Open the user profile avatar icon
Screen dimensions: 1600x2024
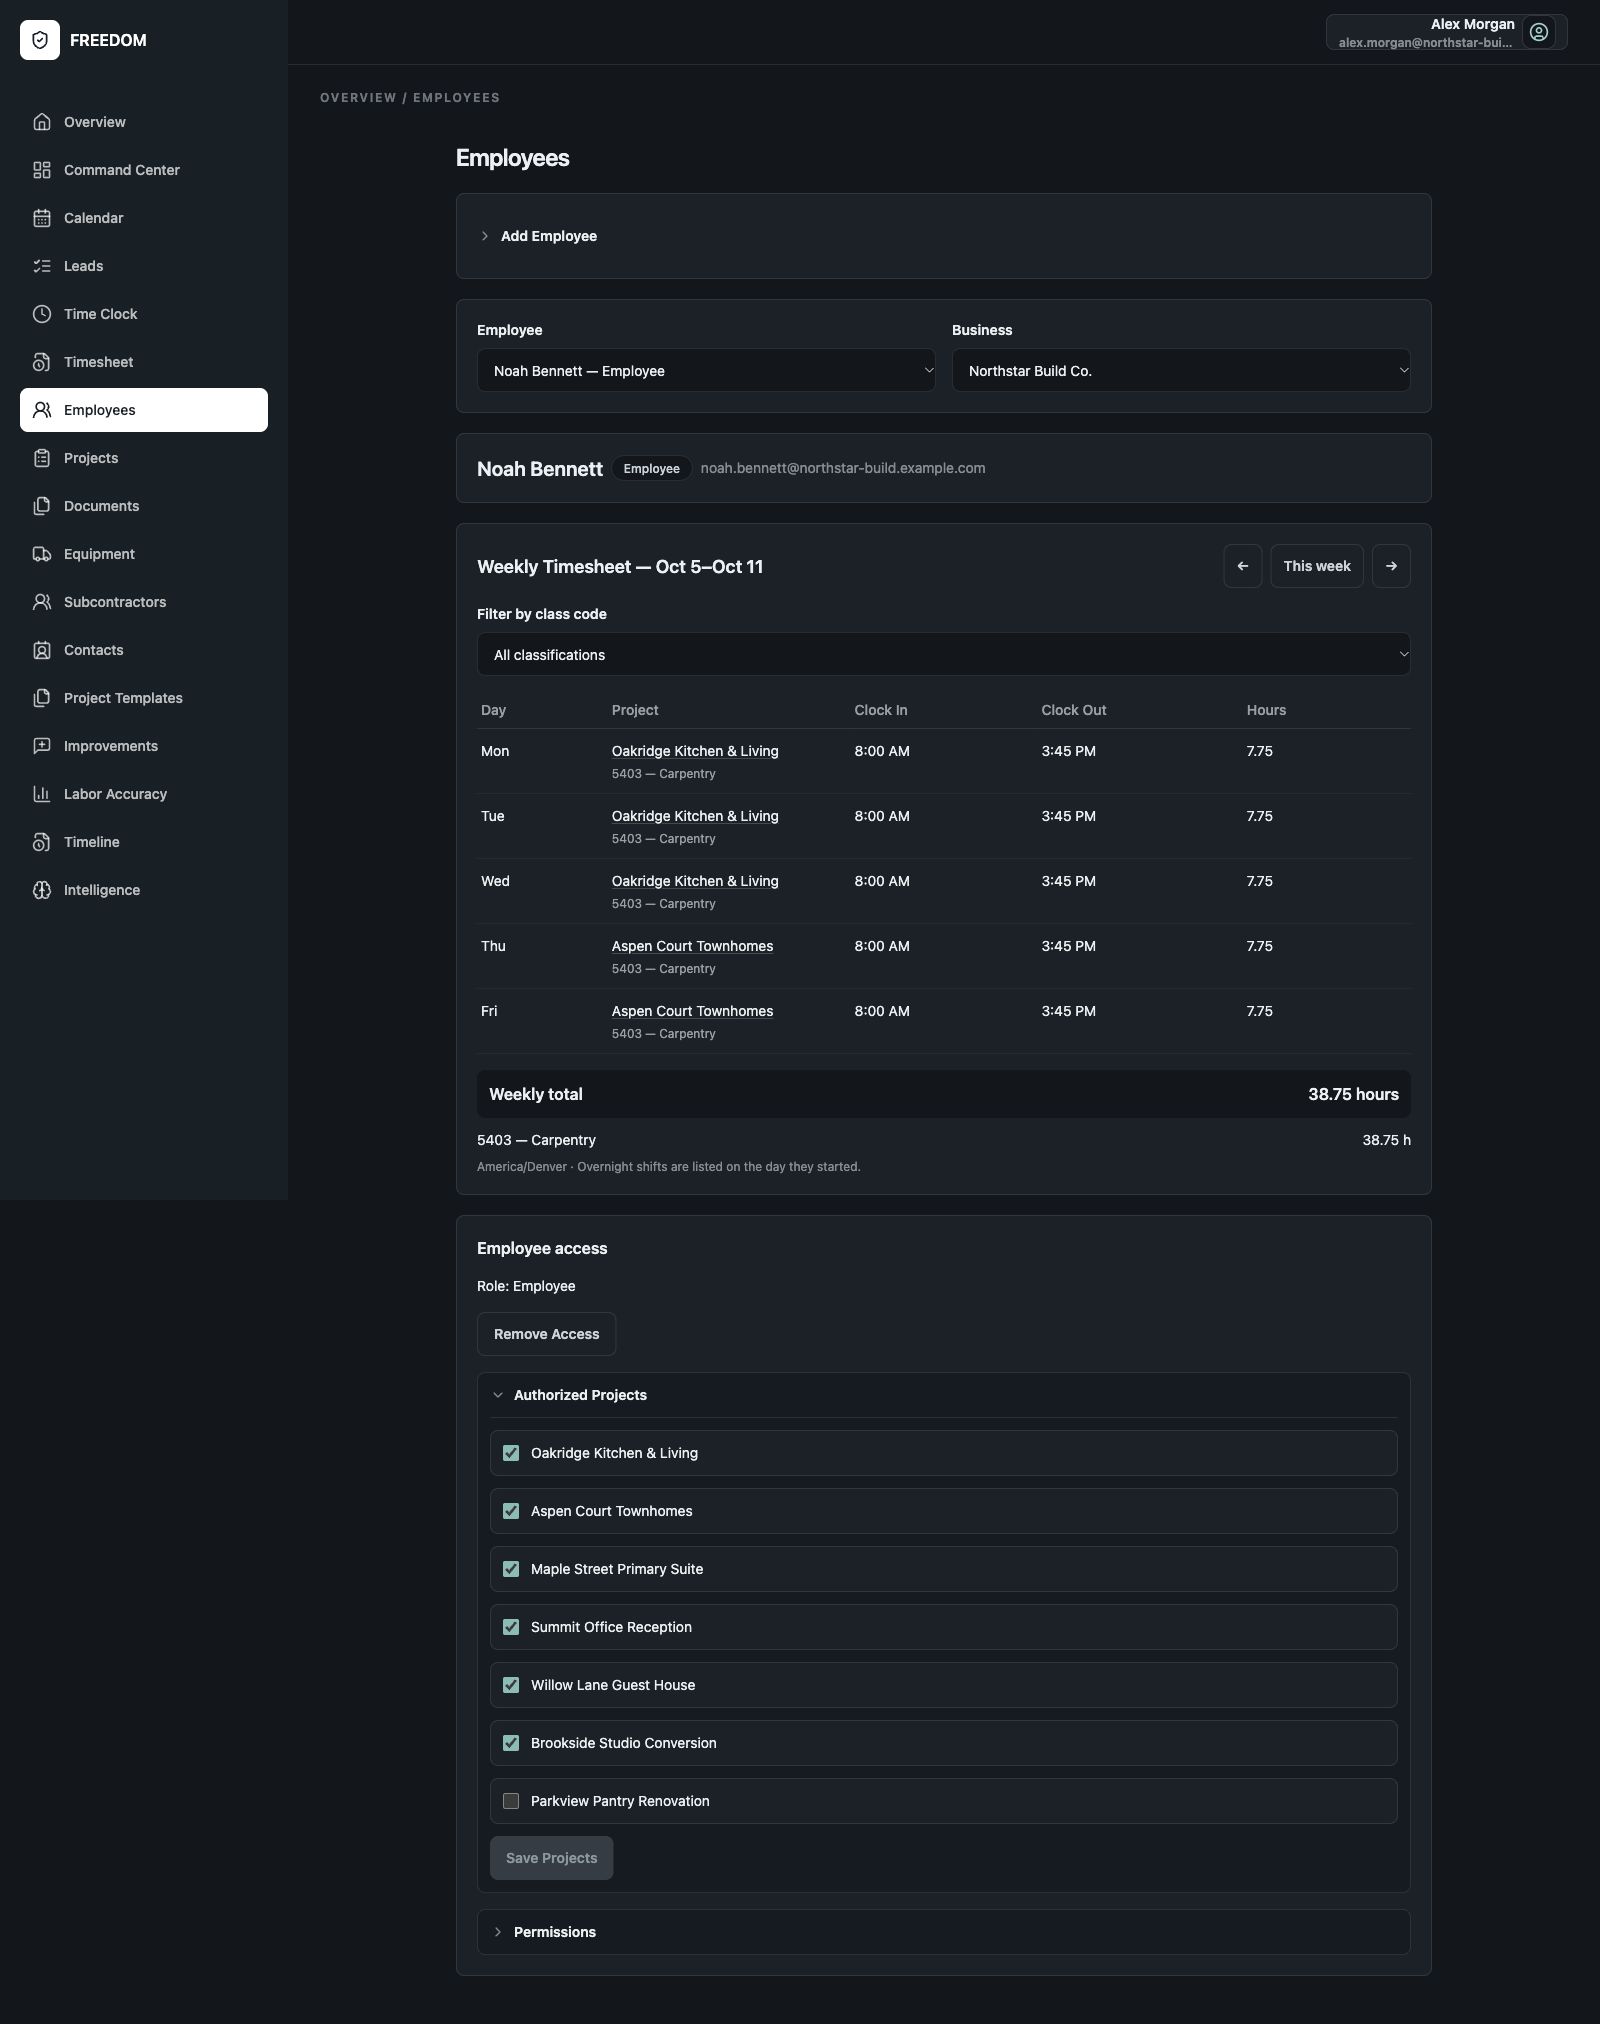[1539, 32]
